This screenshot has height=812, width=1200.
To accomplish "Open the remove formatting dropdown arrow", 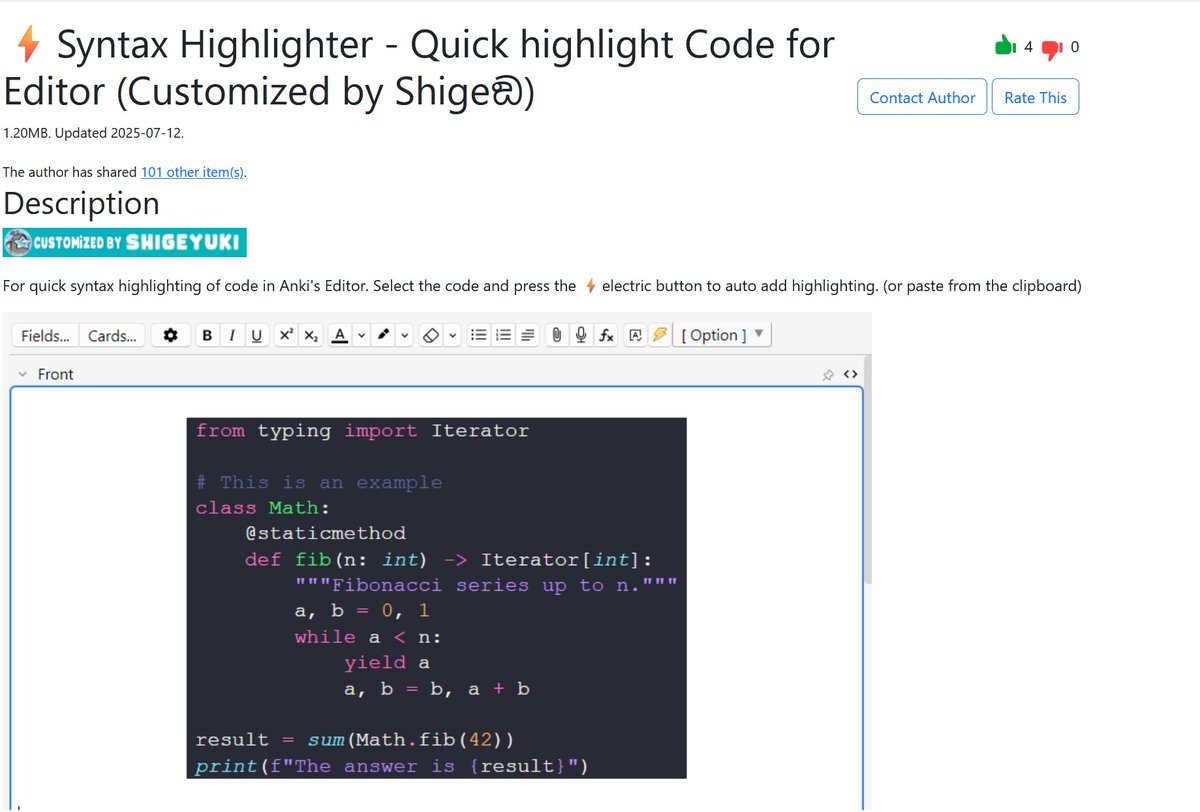I will (x=453, y=335).
